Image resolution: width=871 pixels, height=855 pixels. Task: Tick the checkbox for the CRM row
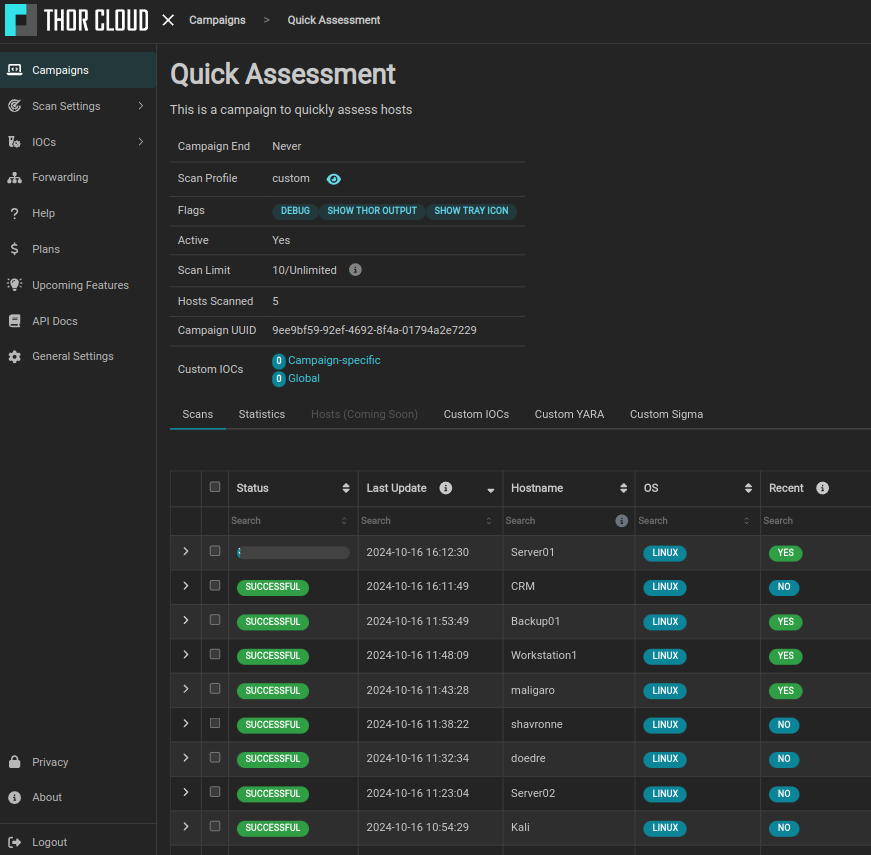tap(215, 586)
